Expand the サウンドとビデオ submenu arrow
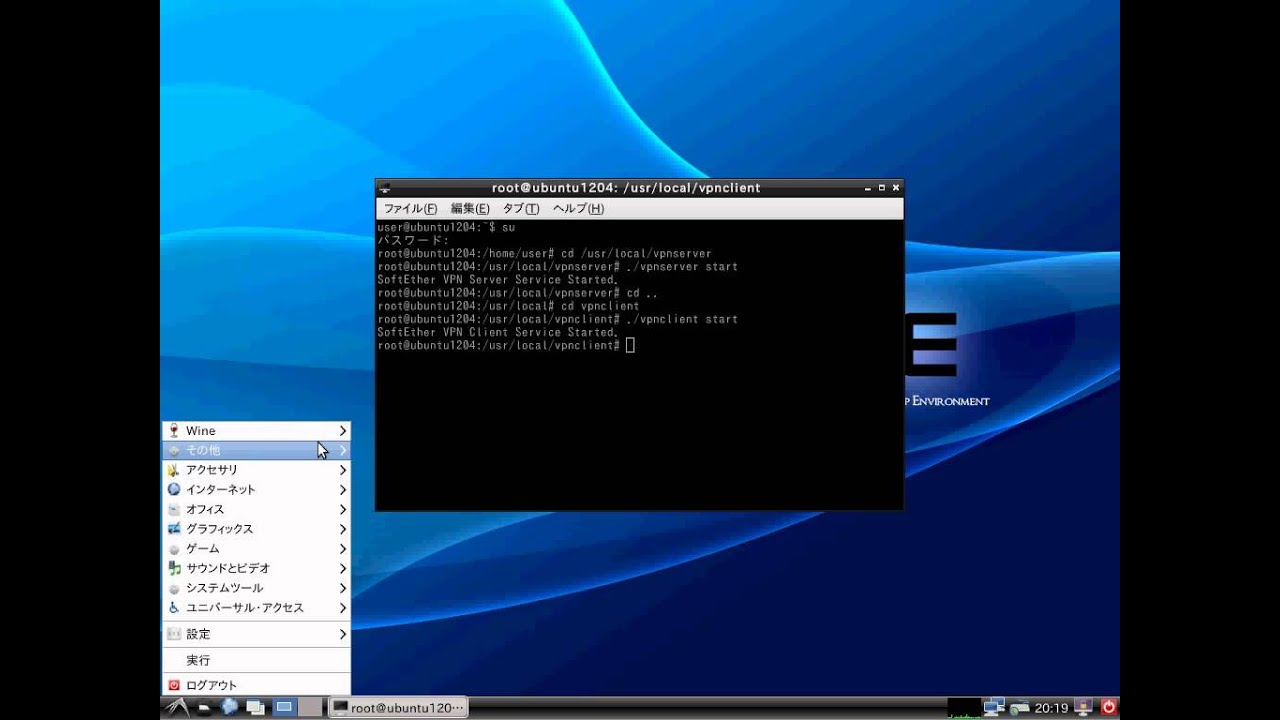The width and height of the screenshot is (1280, 720). (342, 568)
